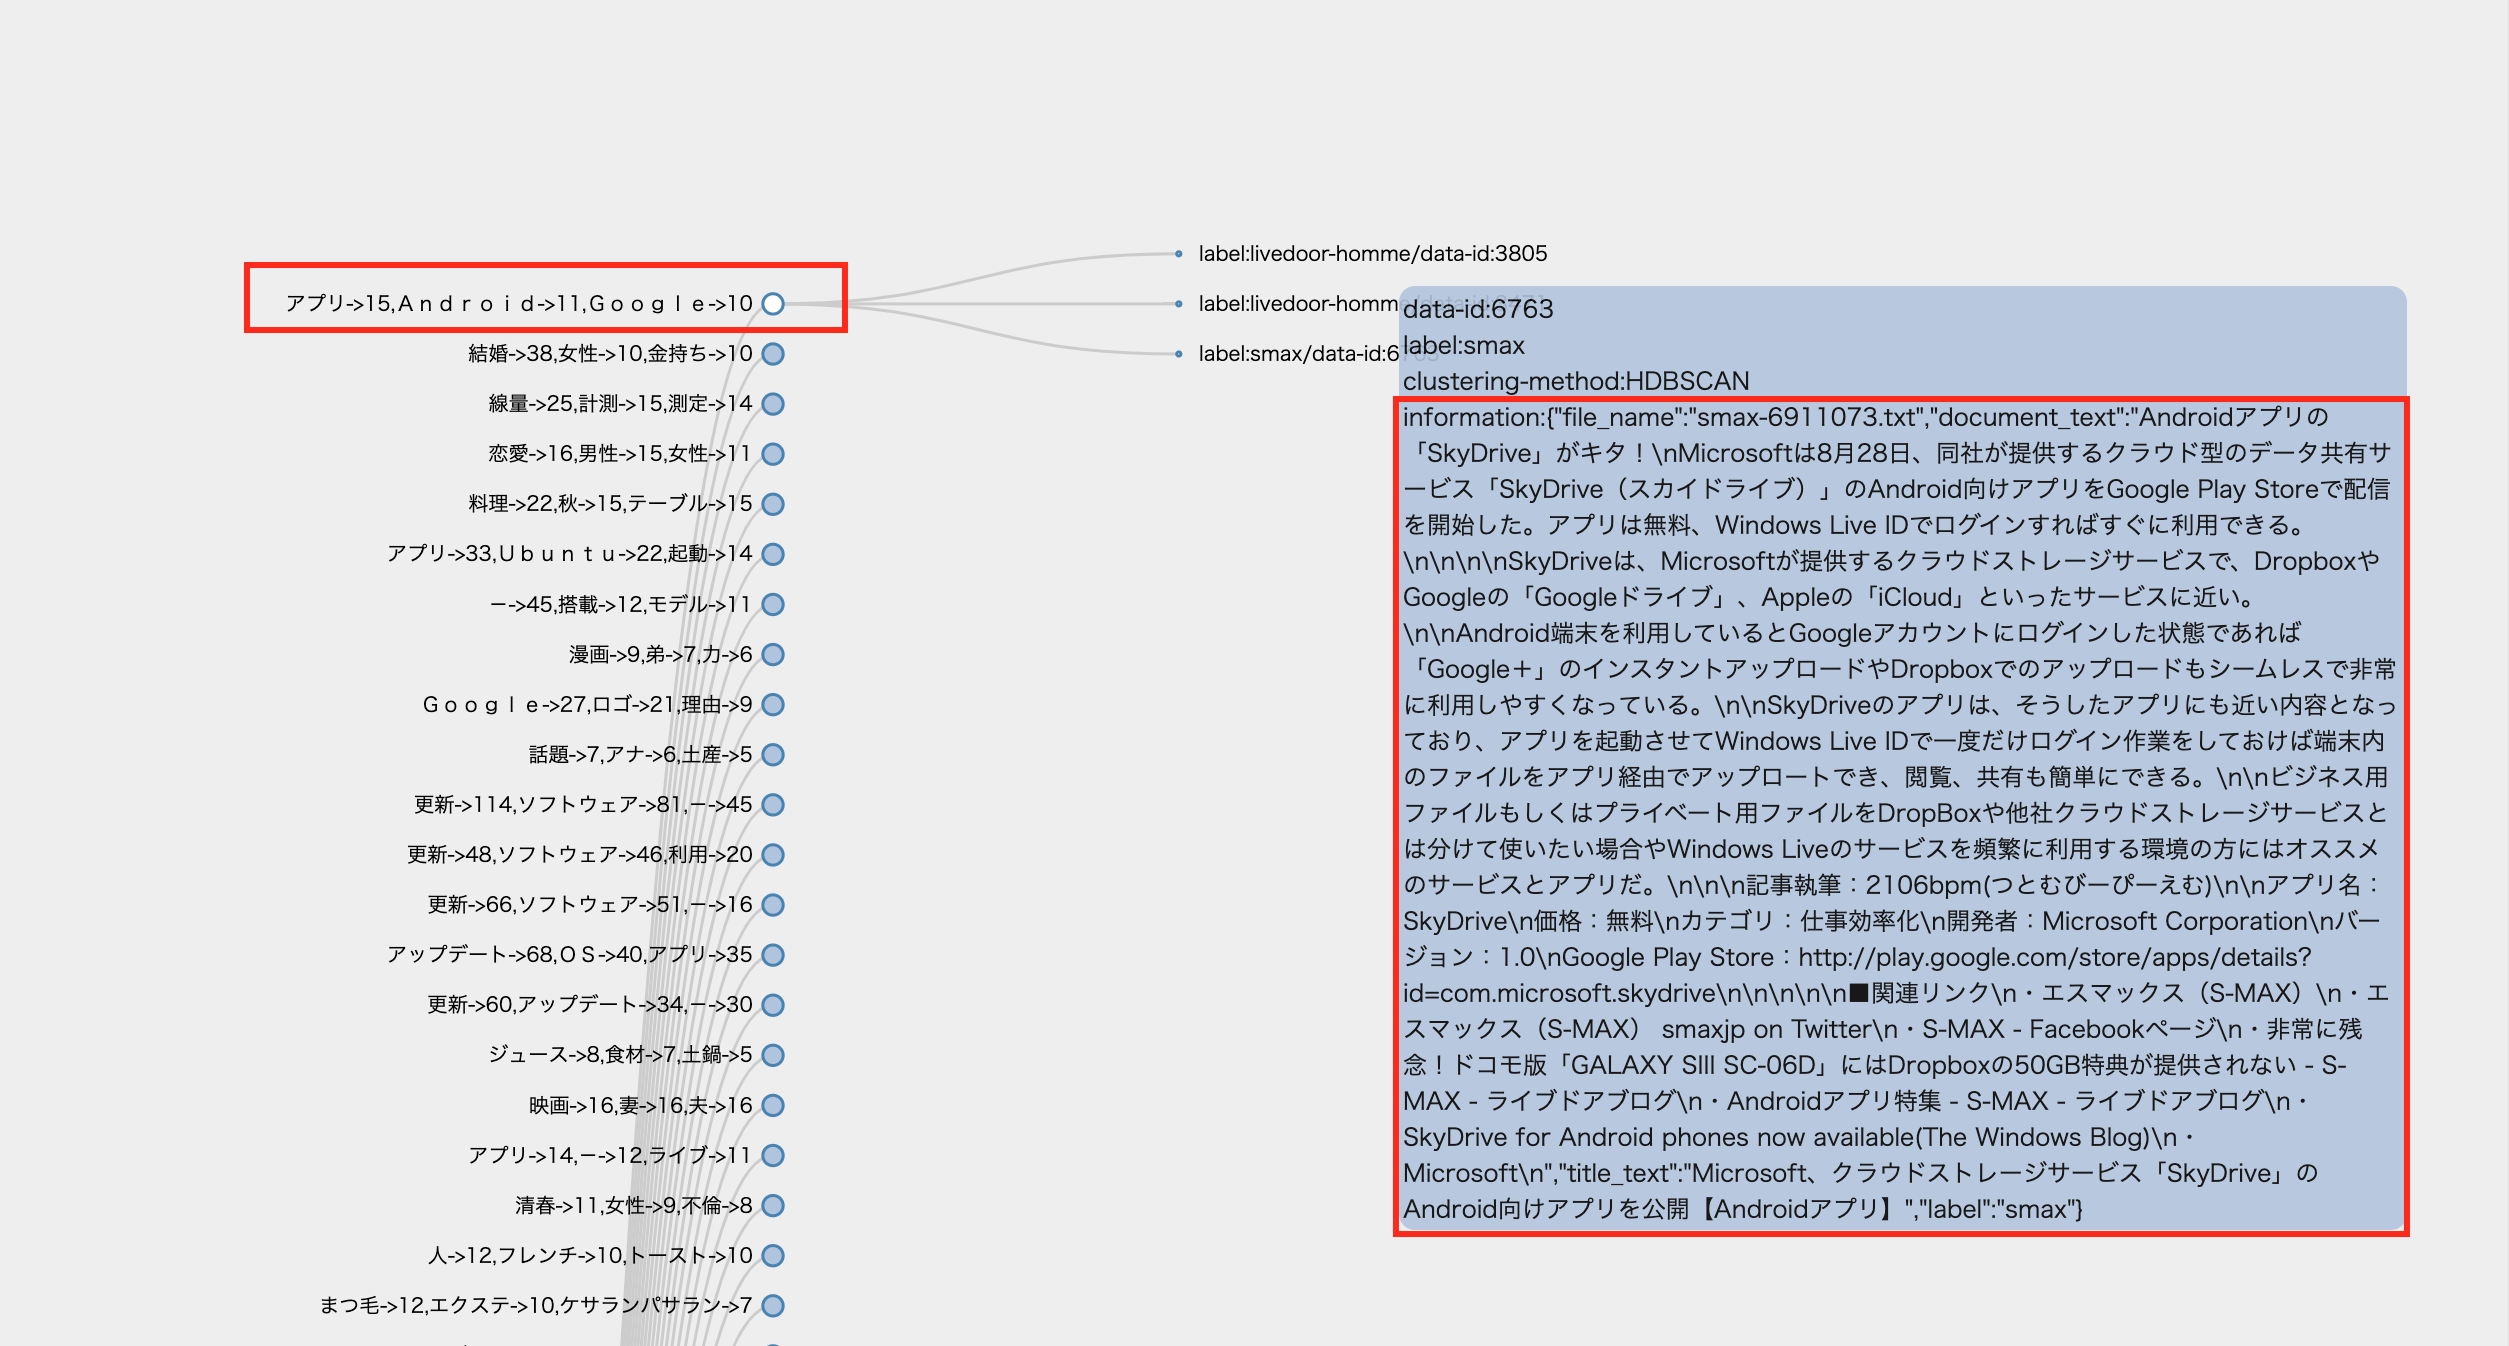Click circle beside アップデート->68,OS->40
The width and height of the screenshot is (2509, 1346).
(772, 955)
